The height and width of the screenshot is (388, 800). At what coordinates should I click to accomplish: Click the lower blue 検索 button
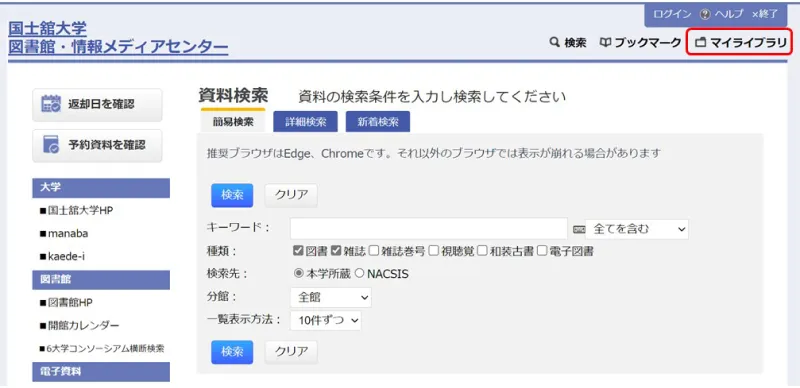(x=232, y=352)
